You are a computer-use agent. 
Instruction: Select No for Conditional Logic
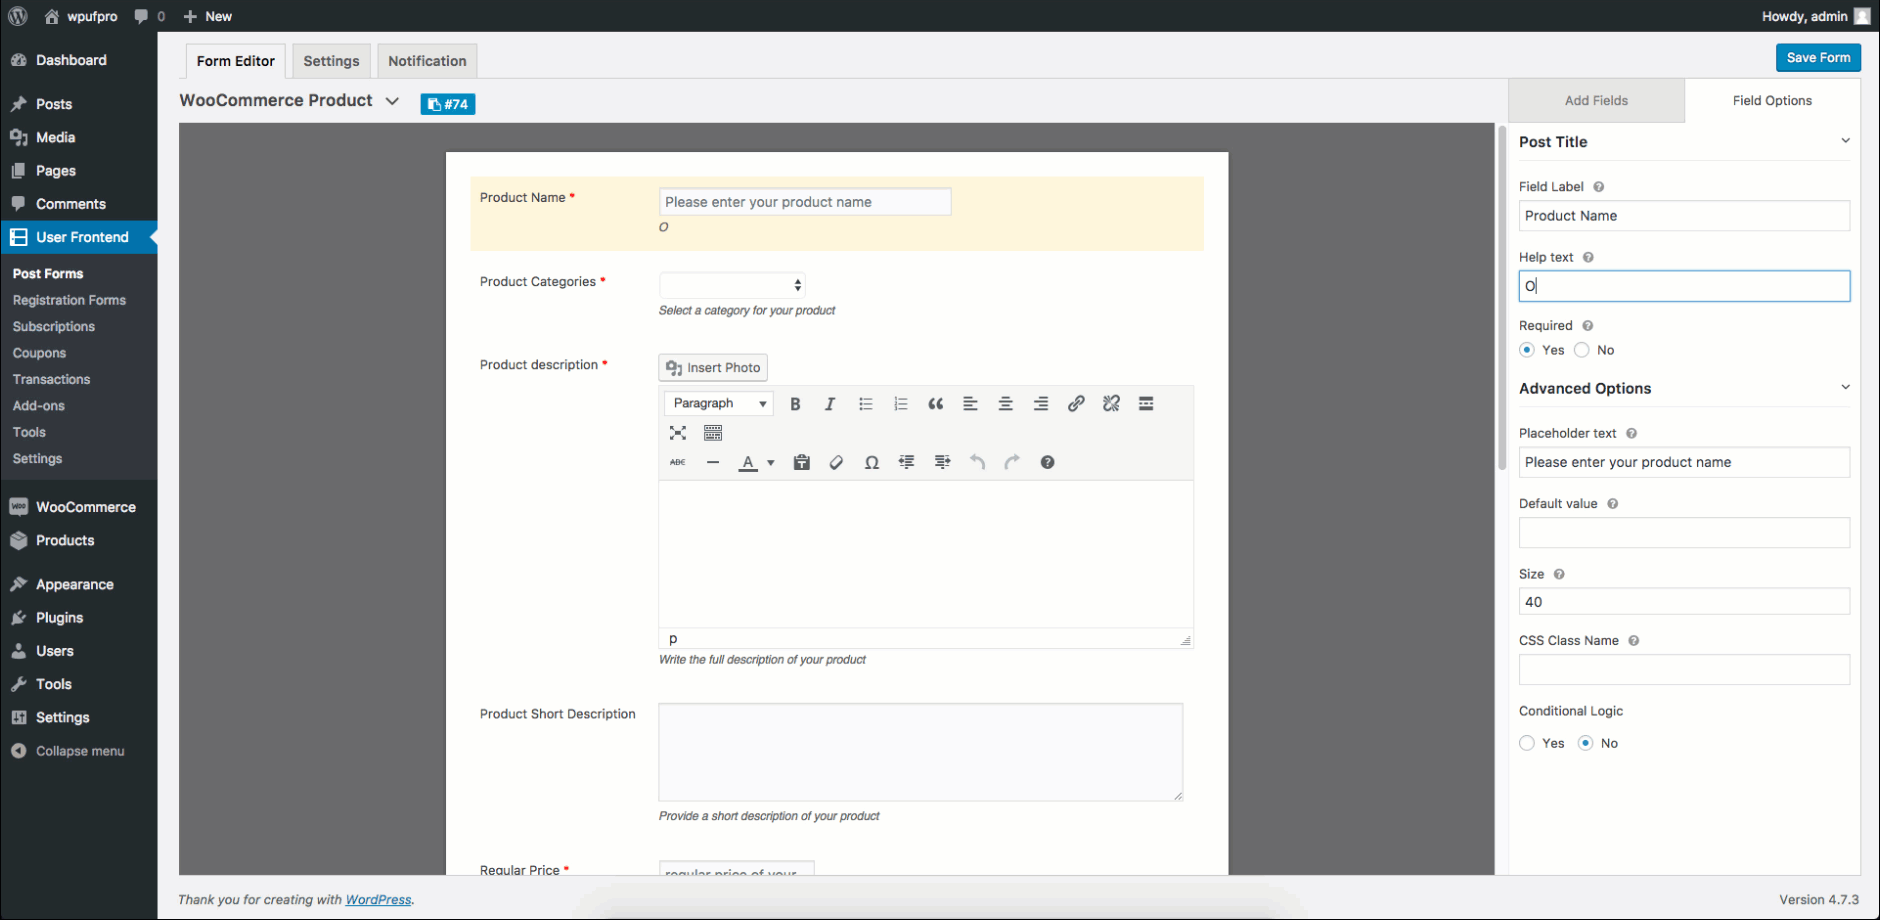[1586, 743]
